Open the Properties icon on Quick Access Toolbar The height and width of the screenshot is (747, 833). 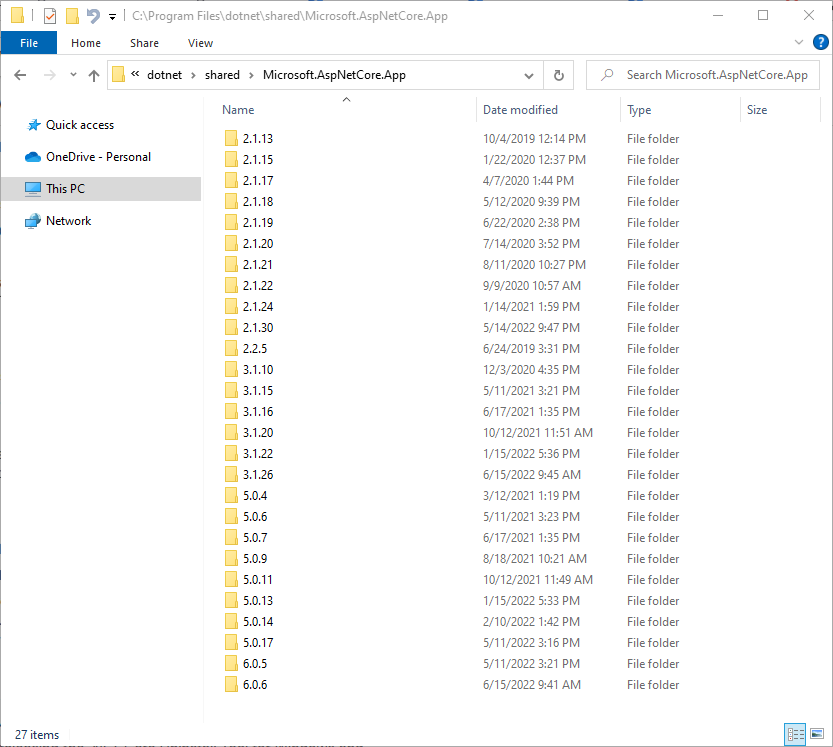tap(49, 15)
